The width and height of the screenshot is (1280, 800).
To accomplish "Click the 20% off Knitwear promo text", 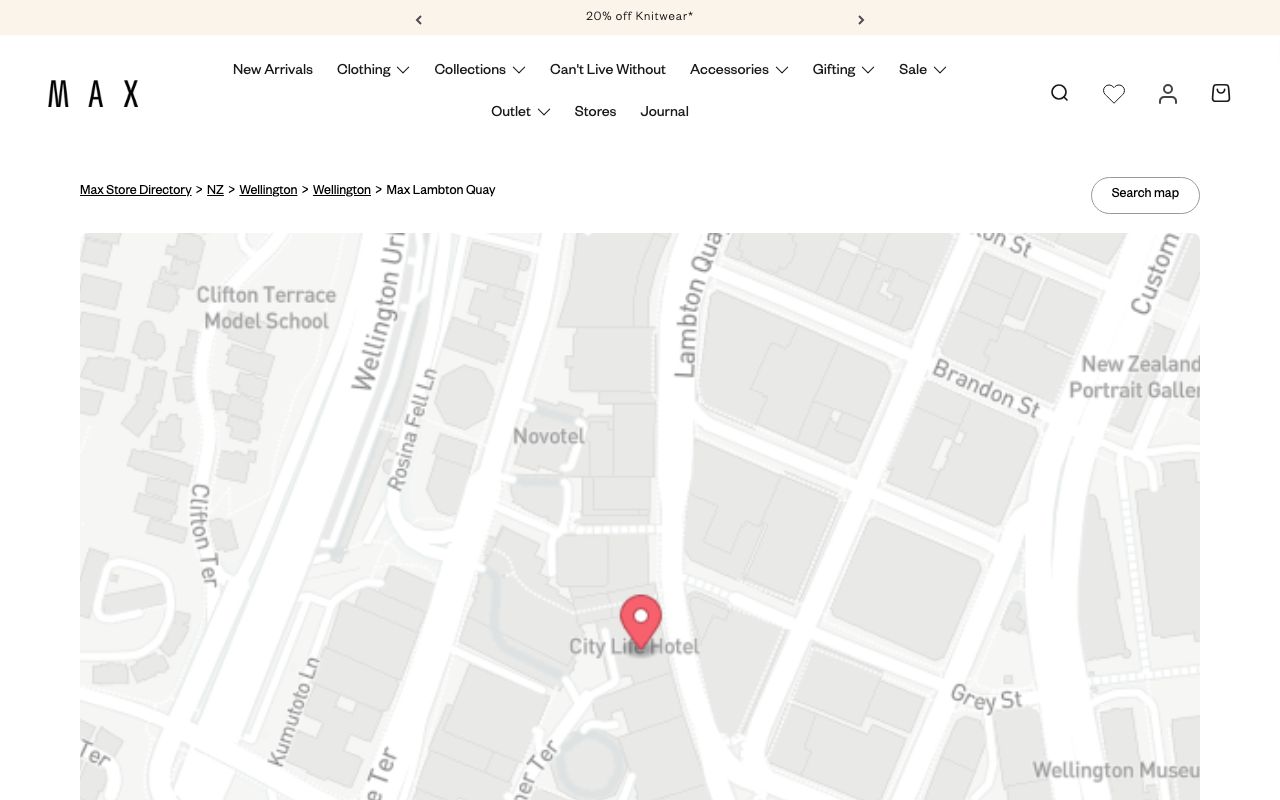I will point(640,16).
